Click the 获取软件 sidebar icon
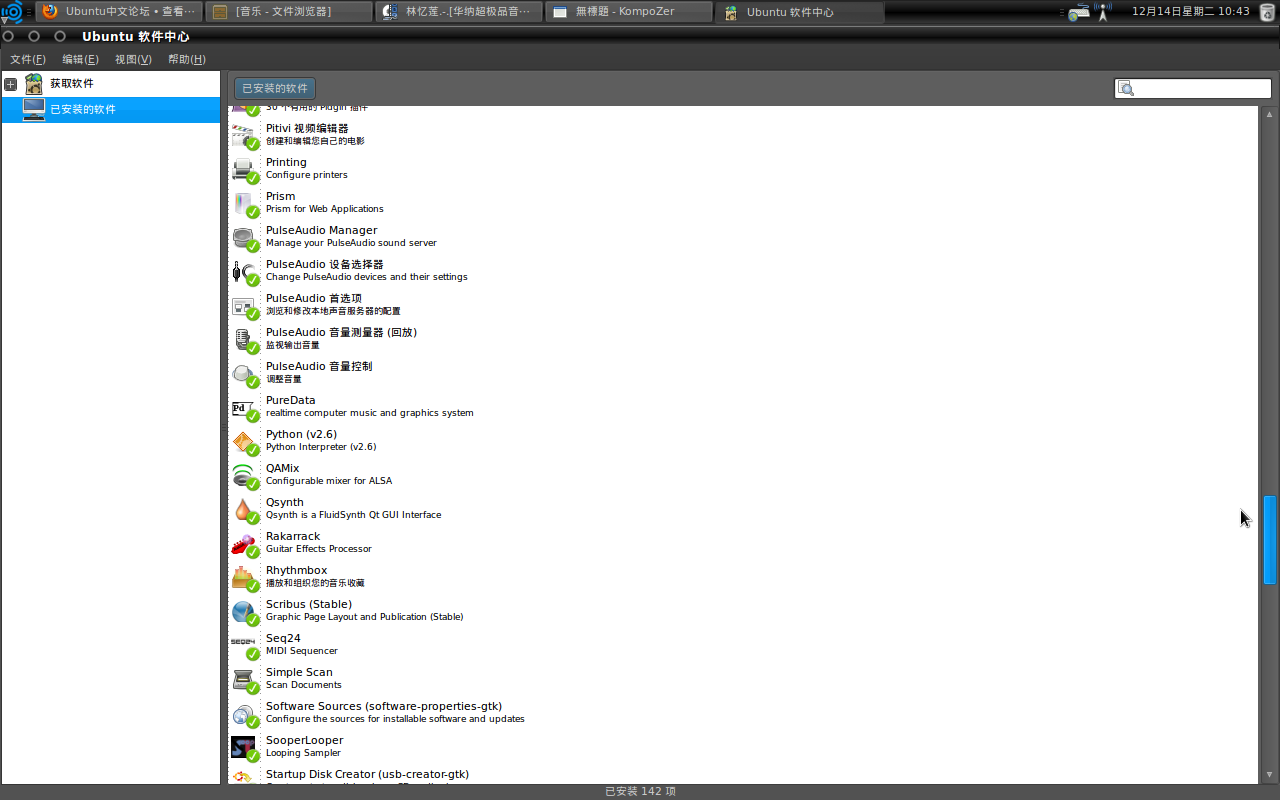1280x800 pixels. (34, 84)
